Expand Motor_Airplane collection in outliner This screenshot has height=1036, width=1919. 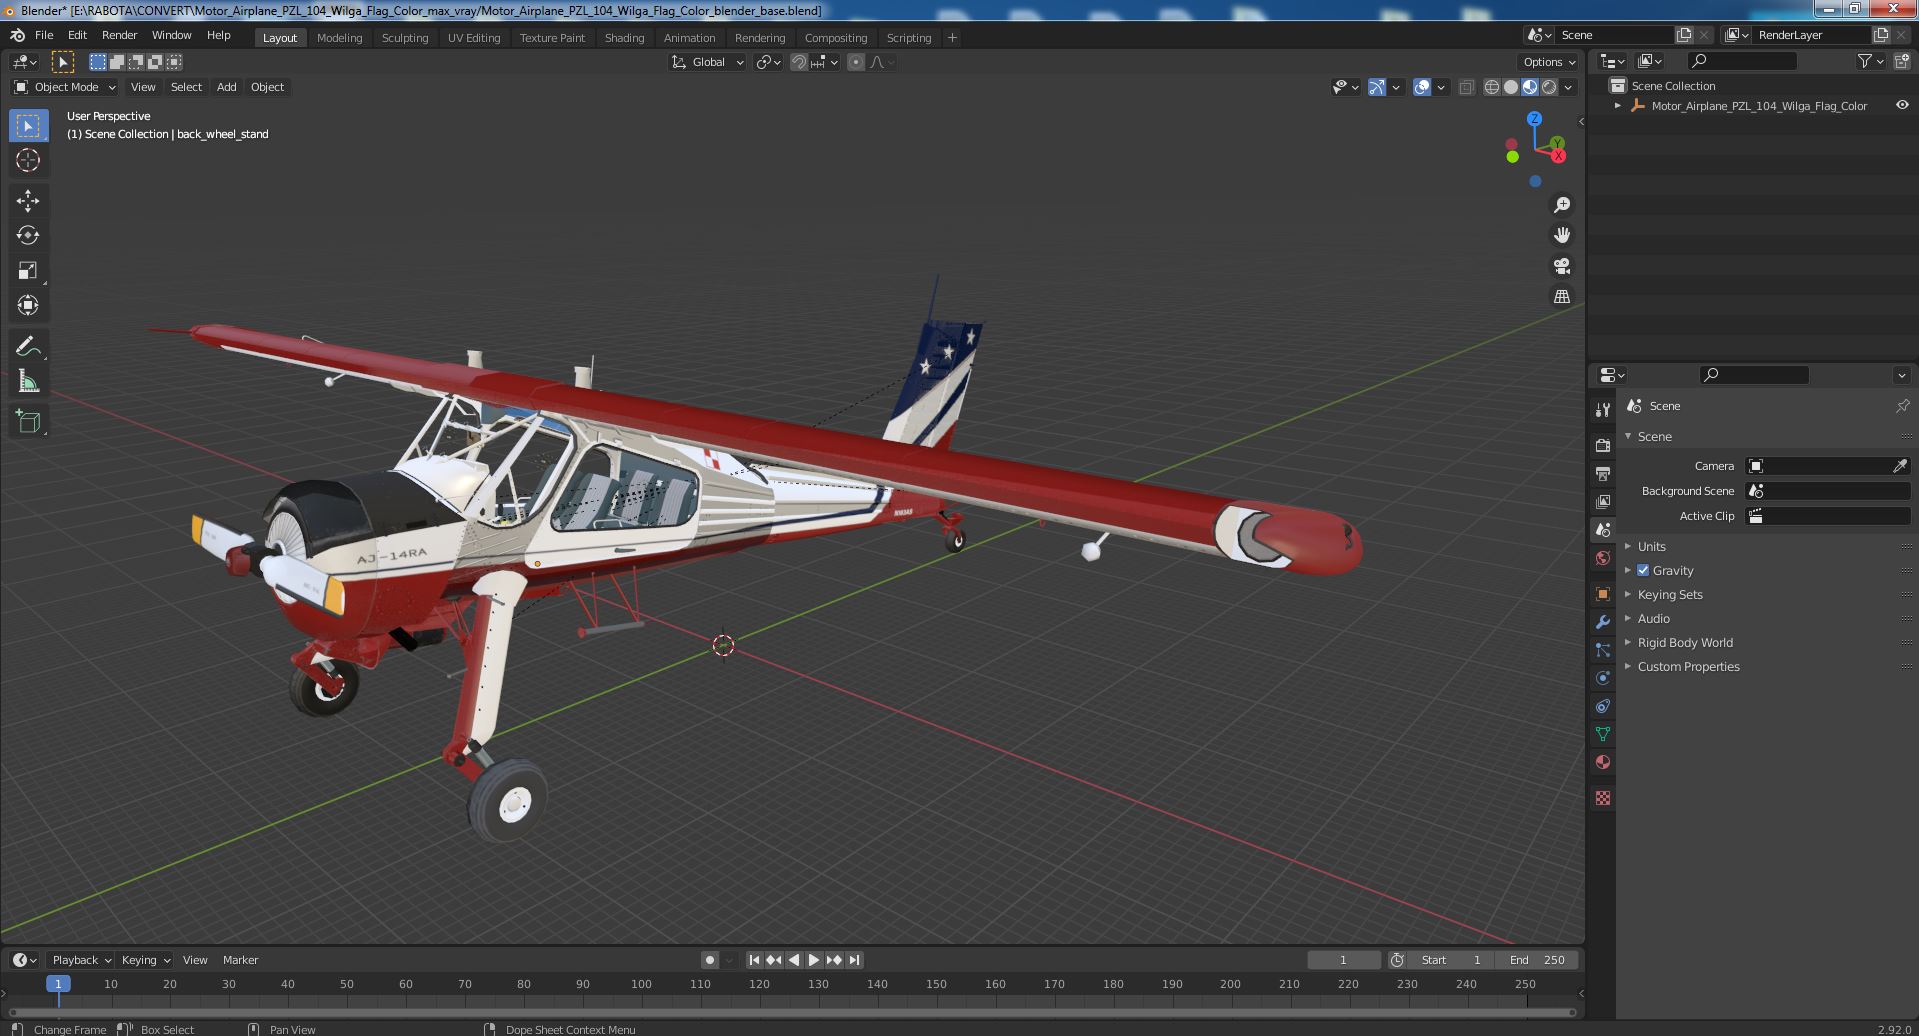pos(1618,105)
